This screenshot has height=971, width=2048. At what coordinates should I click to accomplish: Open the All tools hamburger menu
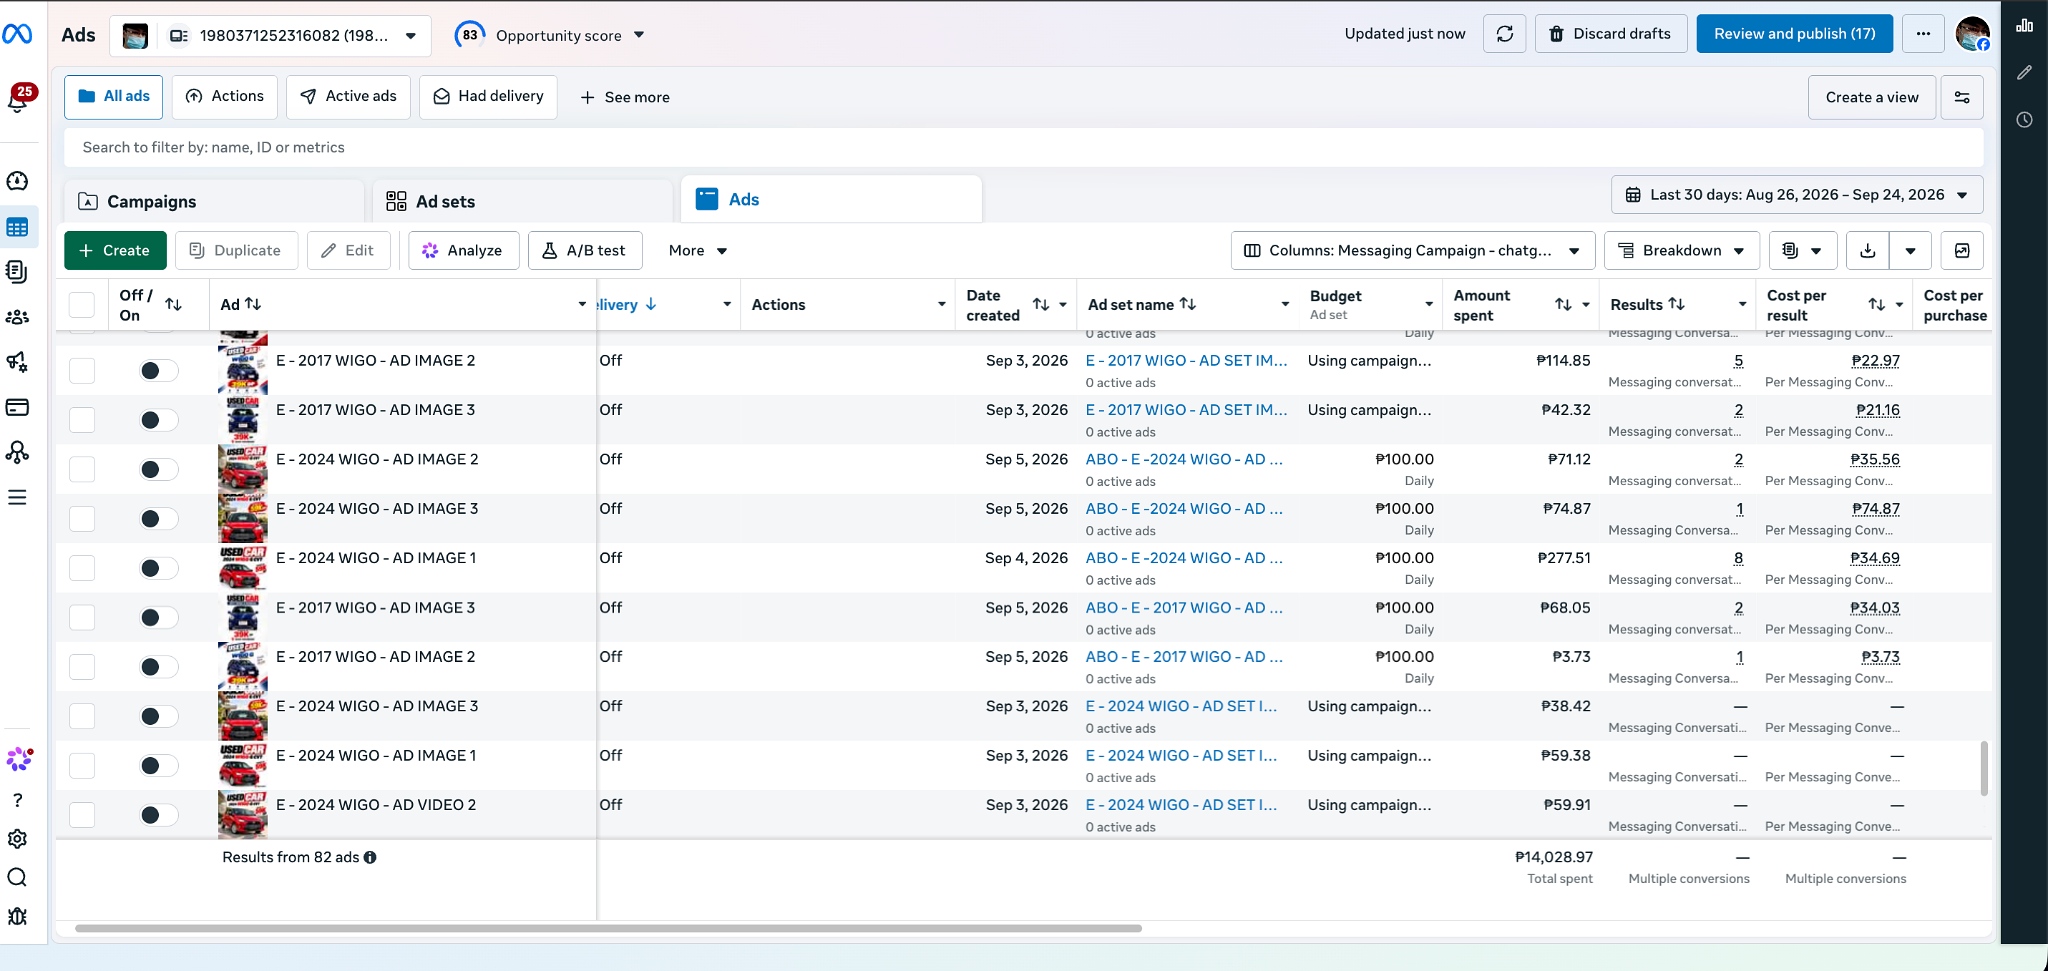pyautogui.click(x=17, y=497)
